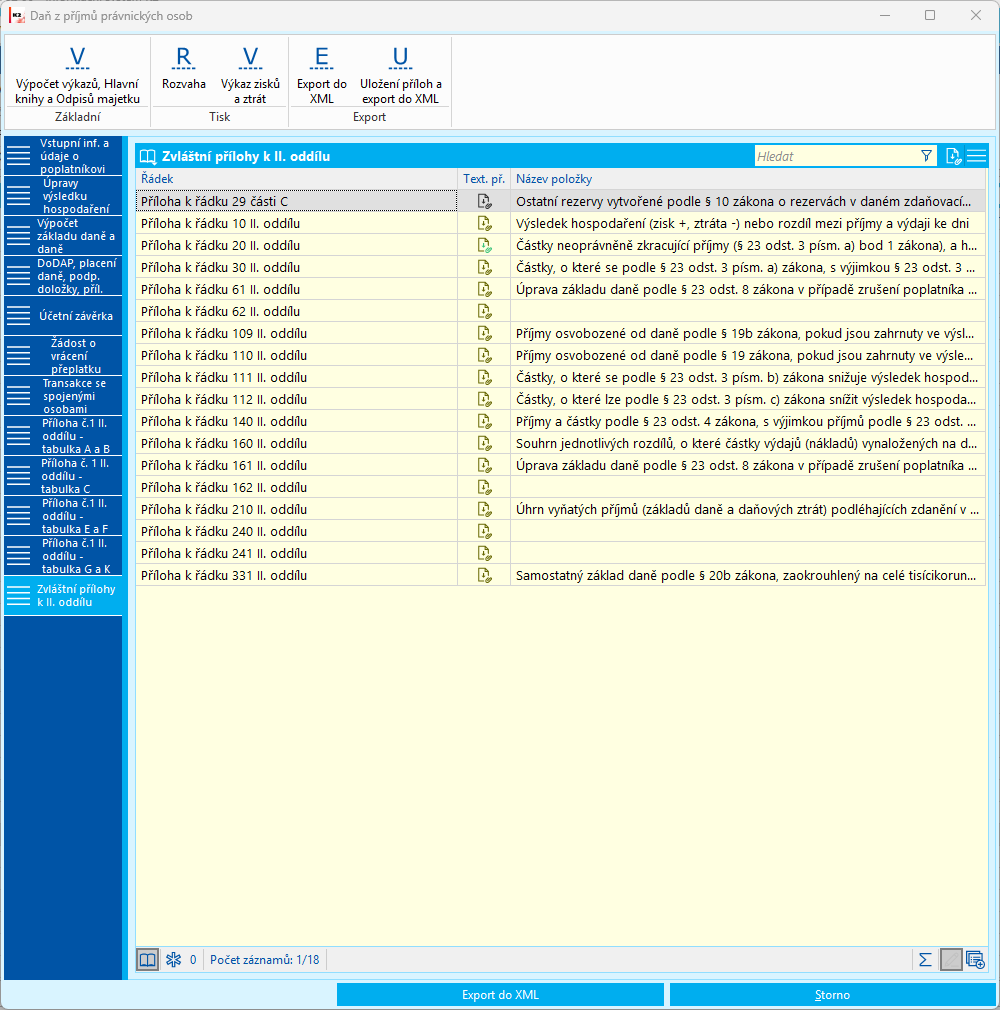Open the hamburger menu in the panel header
The image size is (1000, 1010).
[x=977, y=156]
